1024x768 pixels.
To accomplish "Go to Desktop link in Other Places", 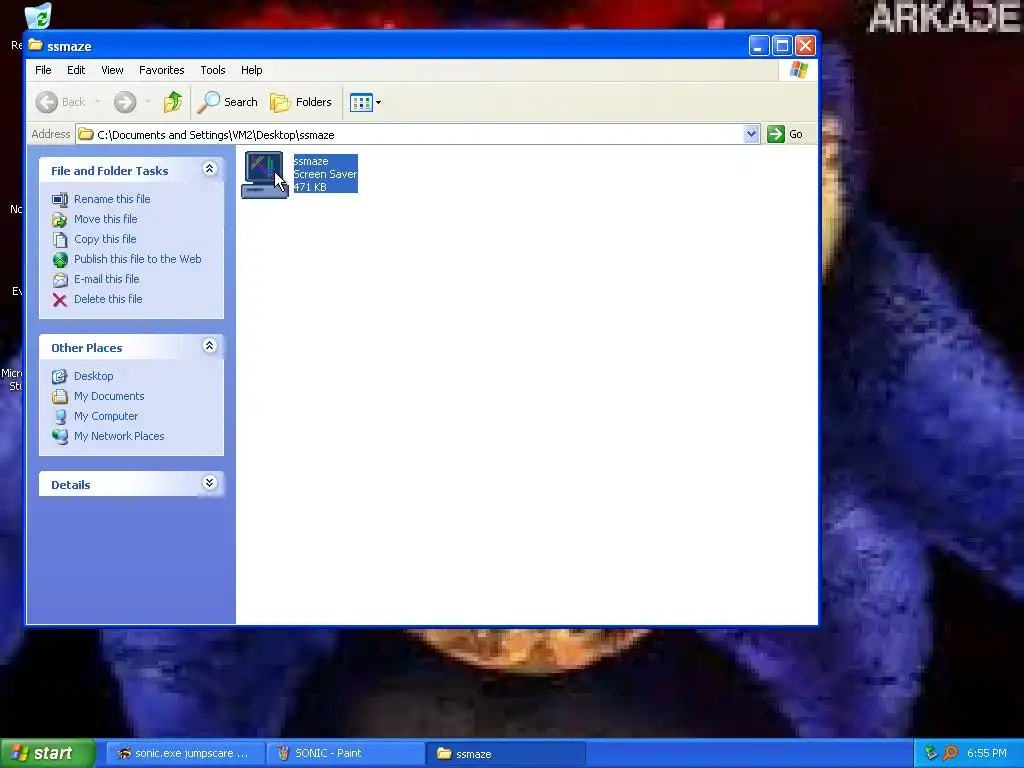I will click(93, 376).
